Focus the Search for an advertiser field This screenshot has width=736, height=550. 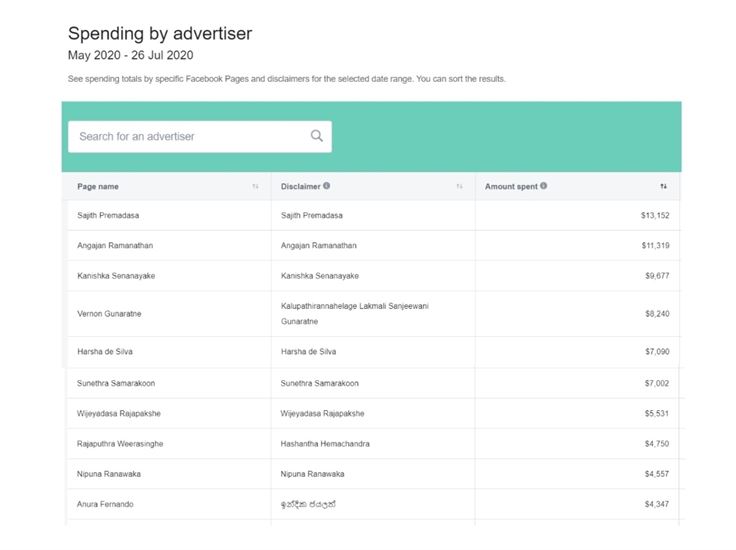click(200, 137)
